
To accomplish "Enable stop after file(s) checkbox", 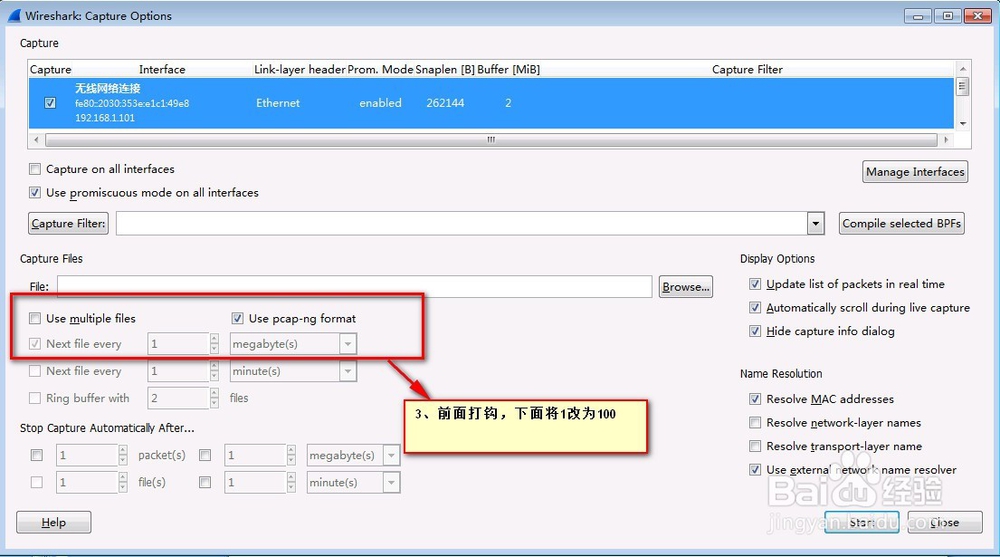I will 37,482.
